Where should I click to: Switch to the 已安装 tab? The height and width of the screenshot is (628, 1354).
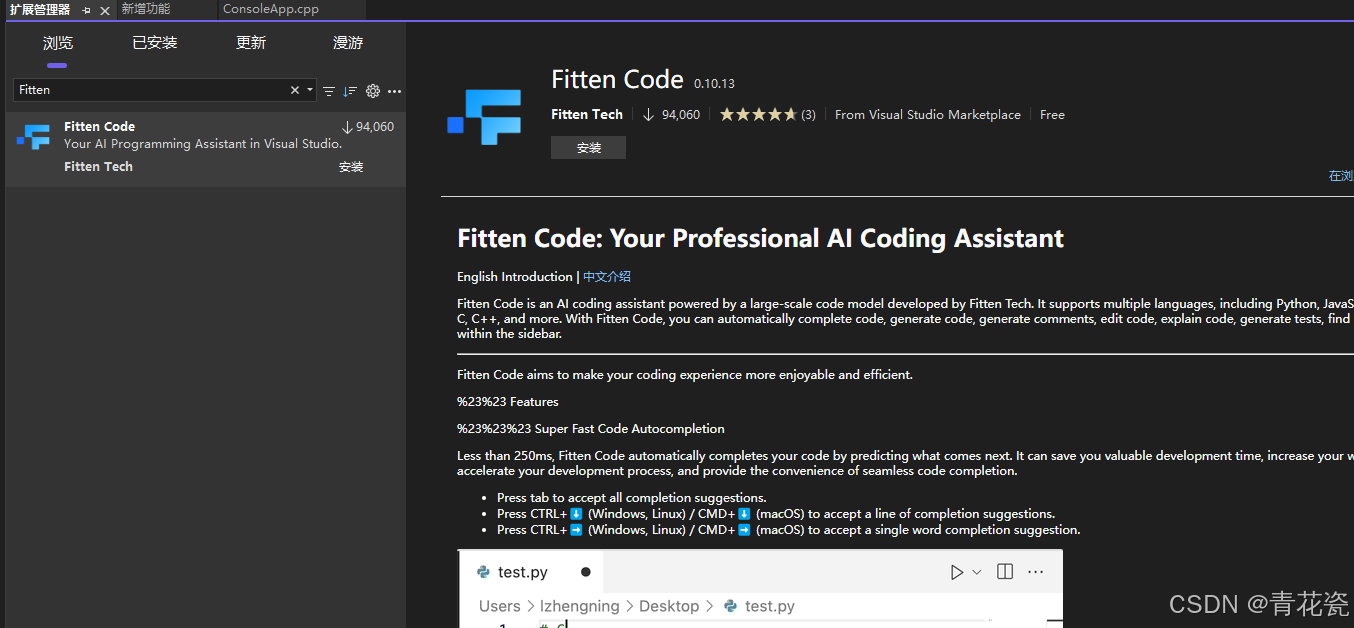154,43
